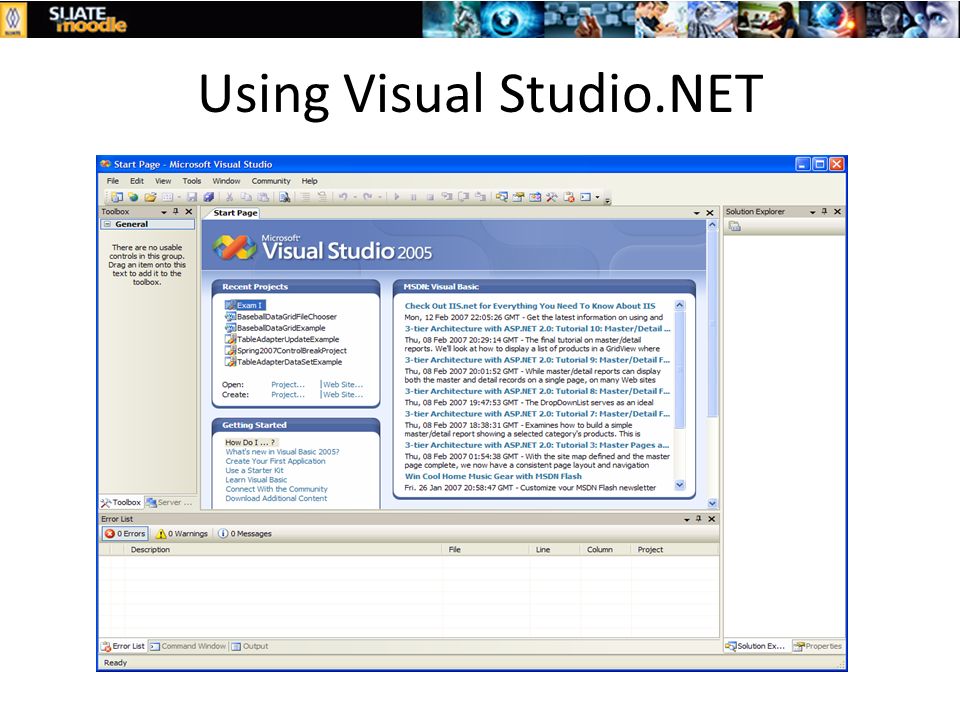Switch to the Server Explorer tab
960x720 pixels.
coord(170,503)
